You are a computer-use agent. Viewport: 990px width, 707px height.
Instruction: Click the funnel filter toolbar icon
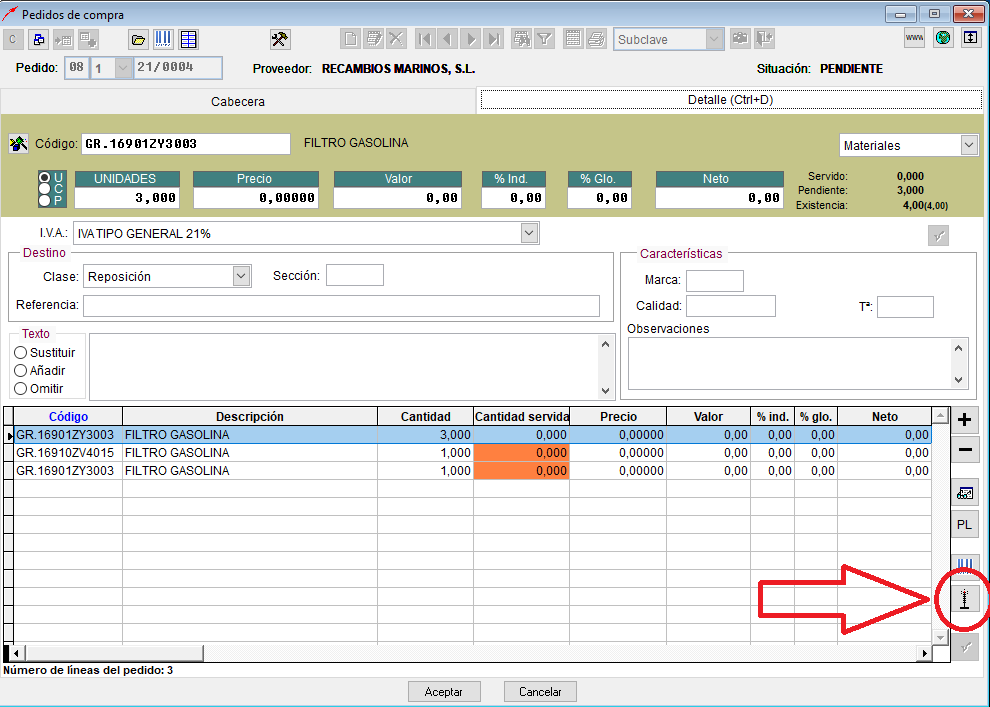click(x=544, y=40)
